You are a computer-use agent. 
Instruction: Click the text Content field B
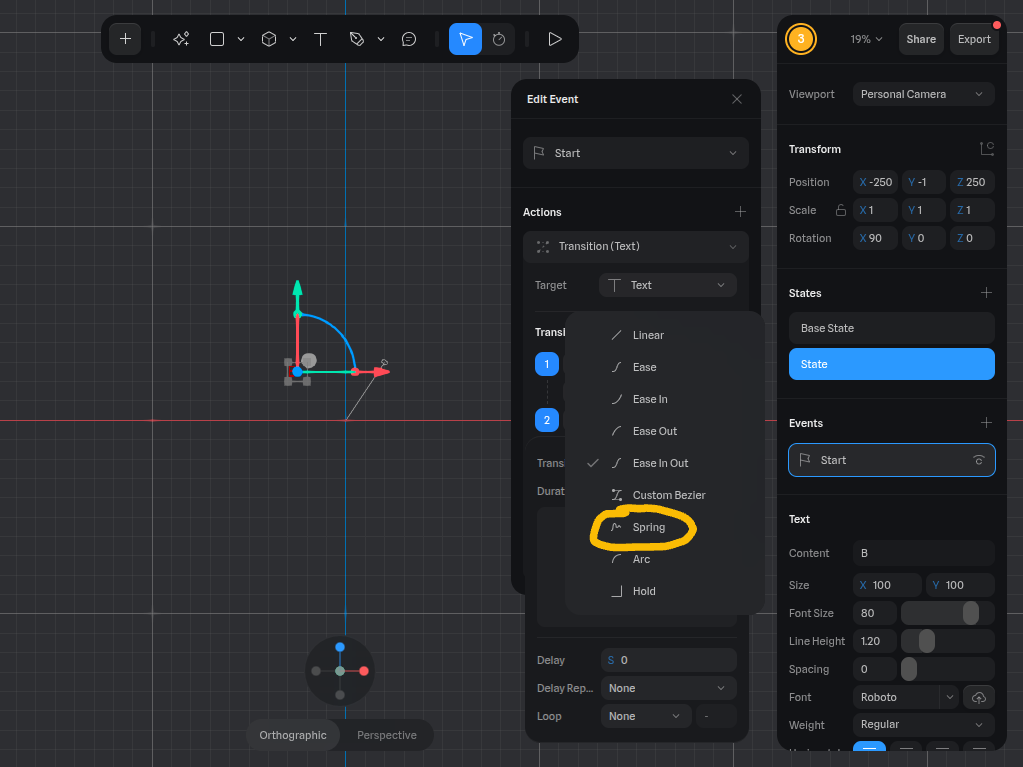[x=923, y=553]
